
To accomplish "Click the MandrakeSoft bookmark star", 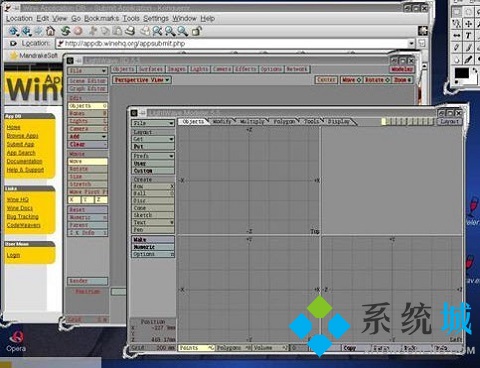I will point(14,55).
